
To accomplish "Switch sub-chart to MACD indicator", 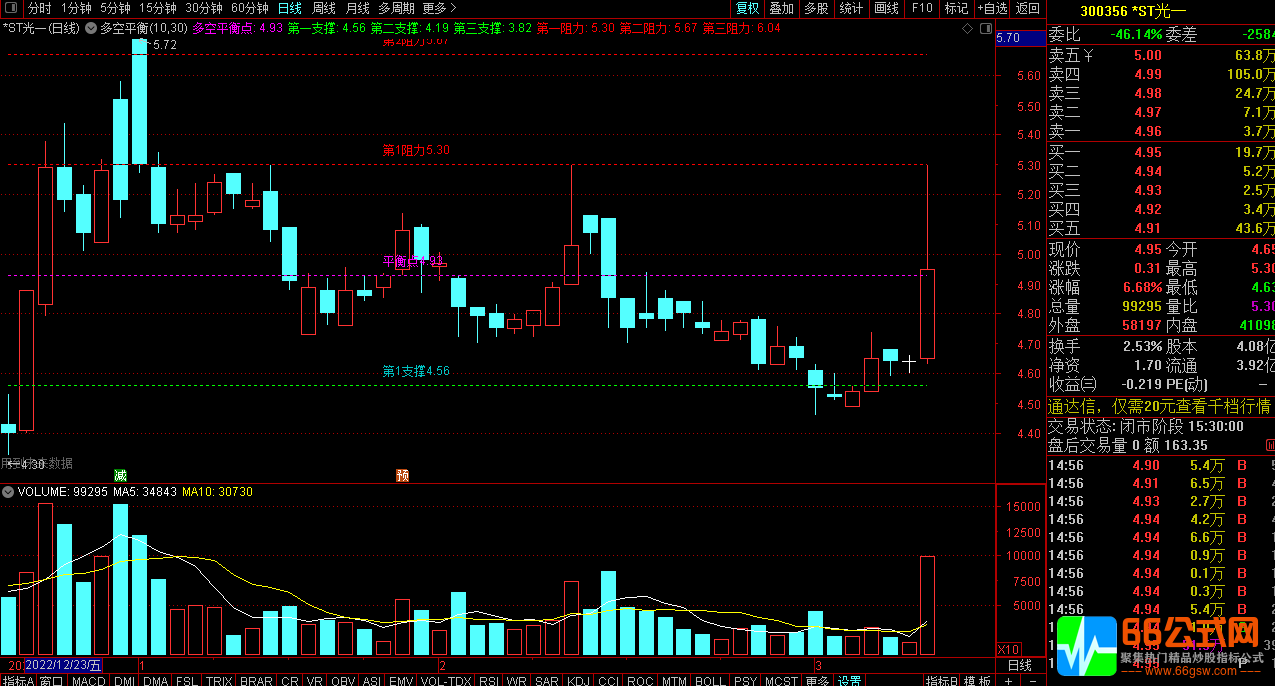I will pyautogui.click(x=88, y=680).
